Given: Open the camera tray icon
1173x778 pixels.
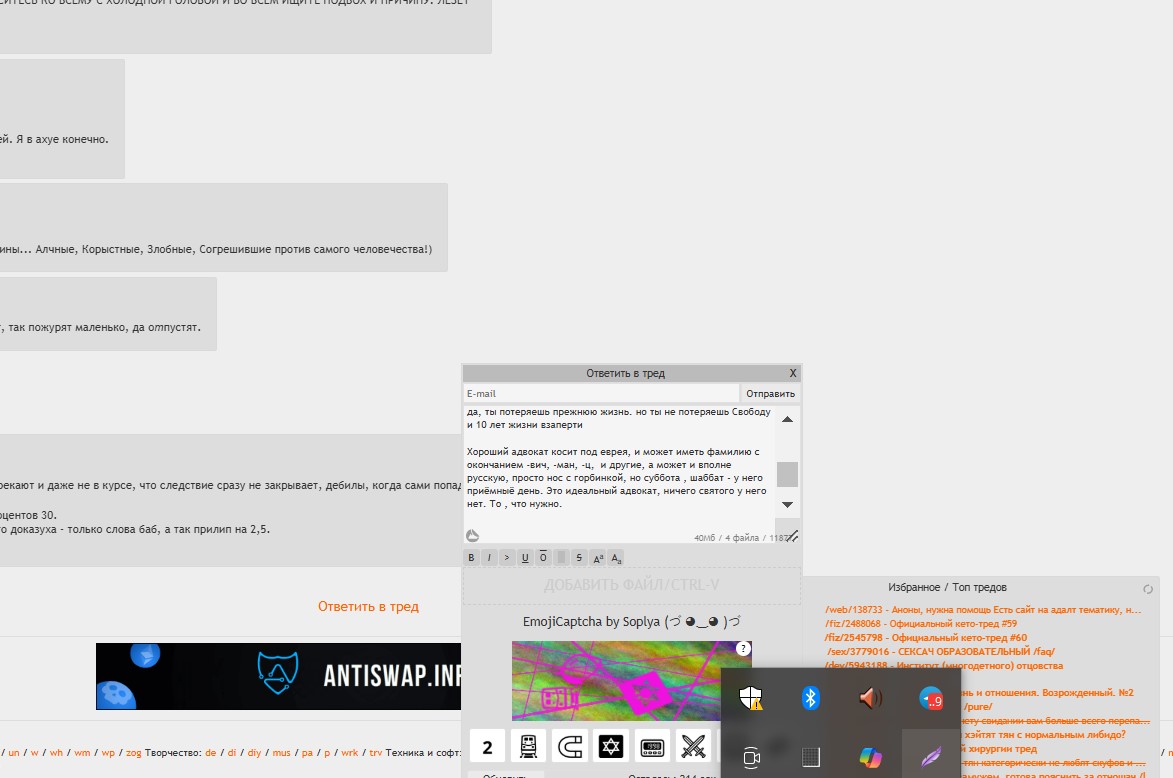Looking at the screenshot, I should pyautogui.click(x=751, y=758).
